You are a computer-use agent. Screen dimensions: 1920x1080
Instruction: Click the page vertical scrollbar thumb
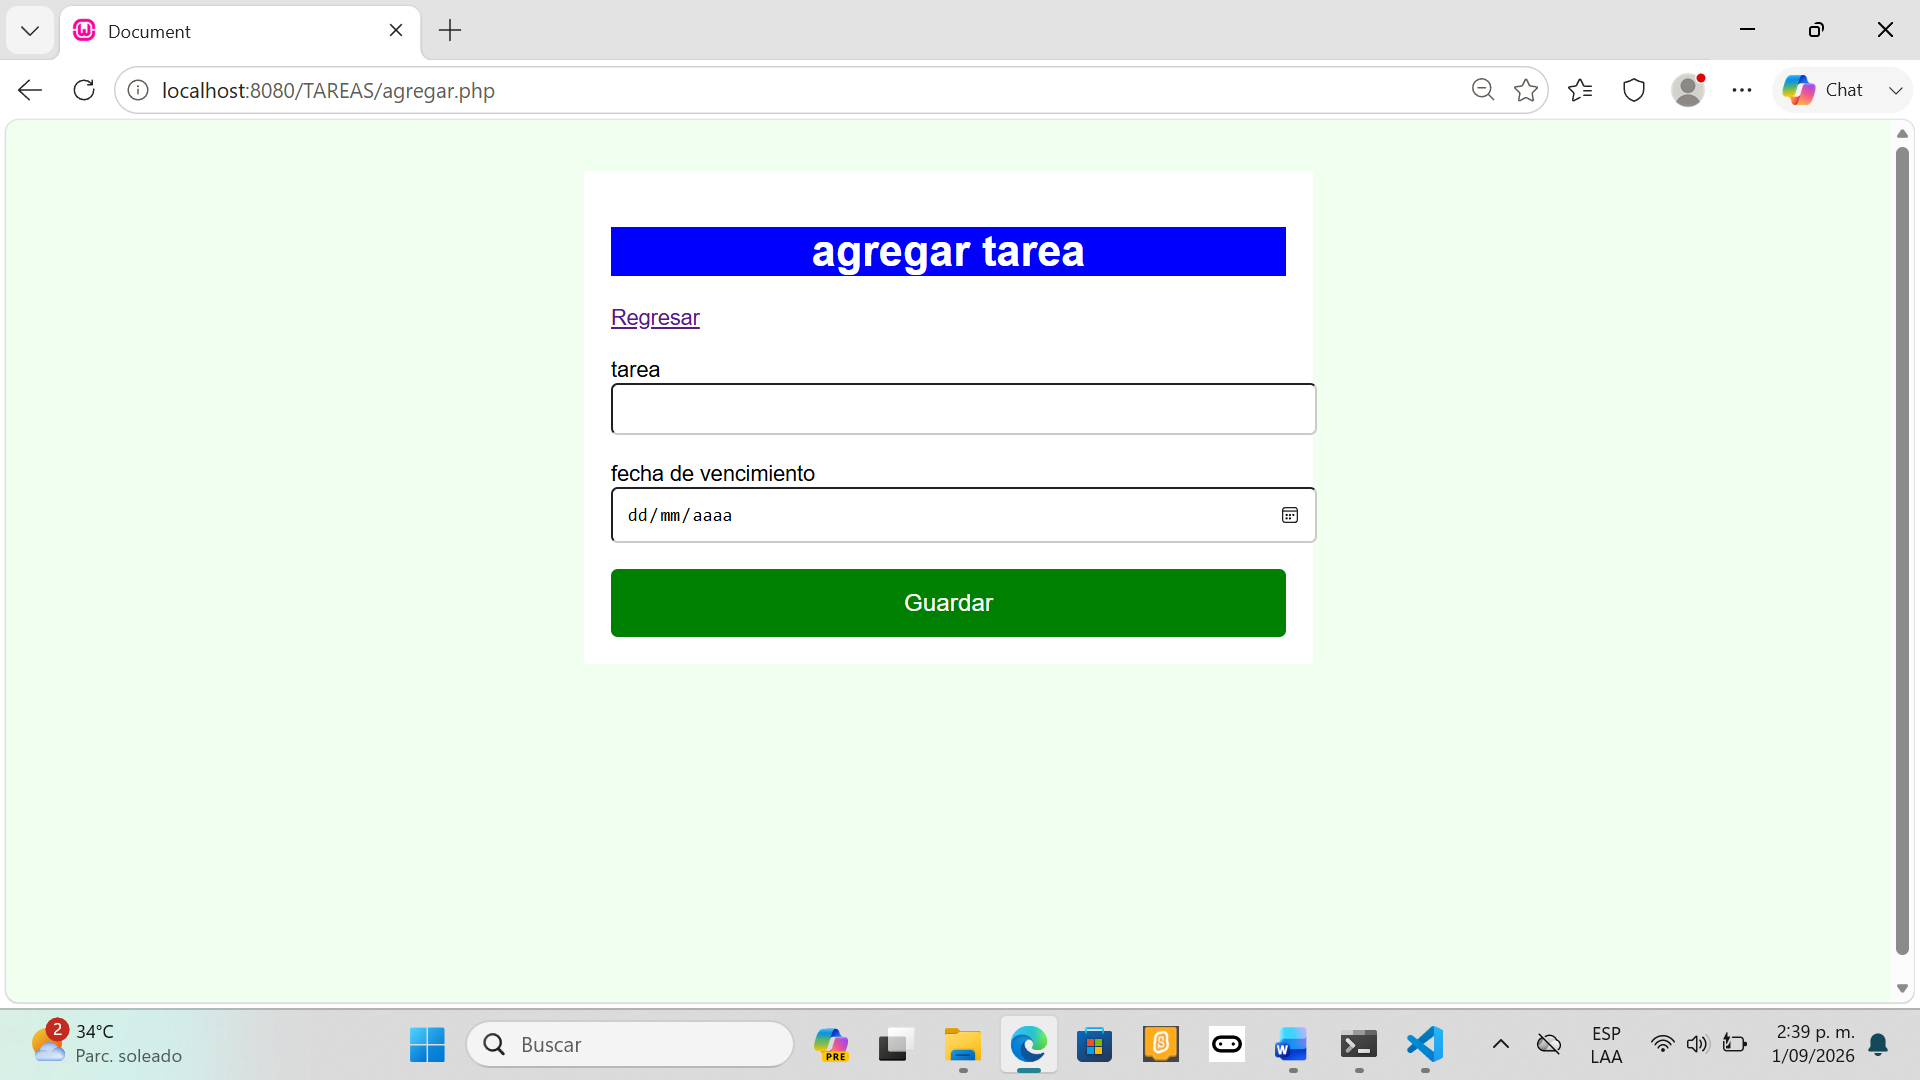[x=1902, y=550]
